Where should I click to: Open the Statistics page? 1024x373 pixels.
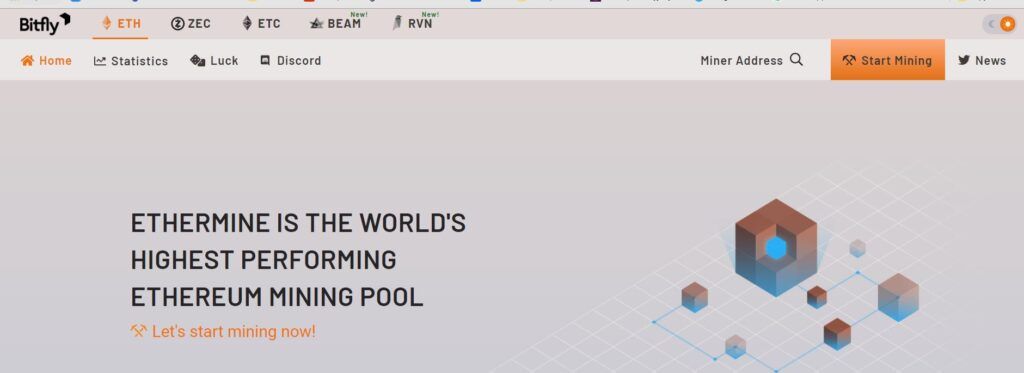coord(131,61)
